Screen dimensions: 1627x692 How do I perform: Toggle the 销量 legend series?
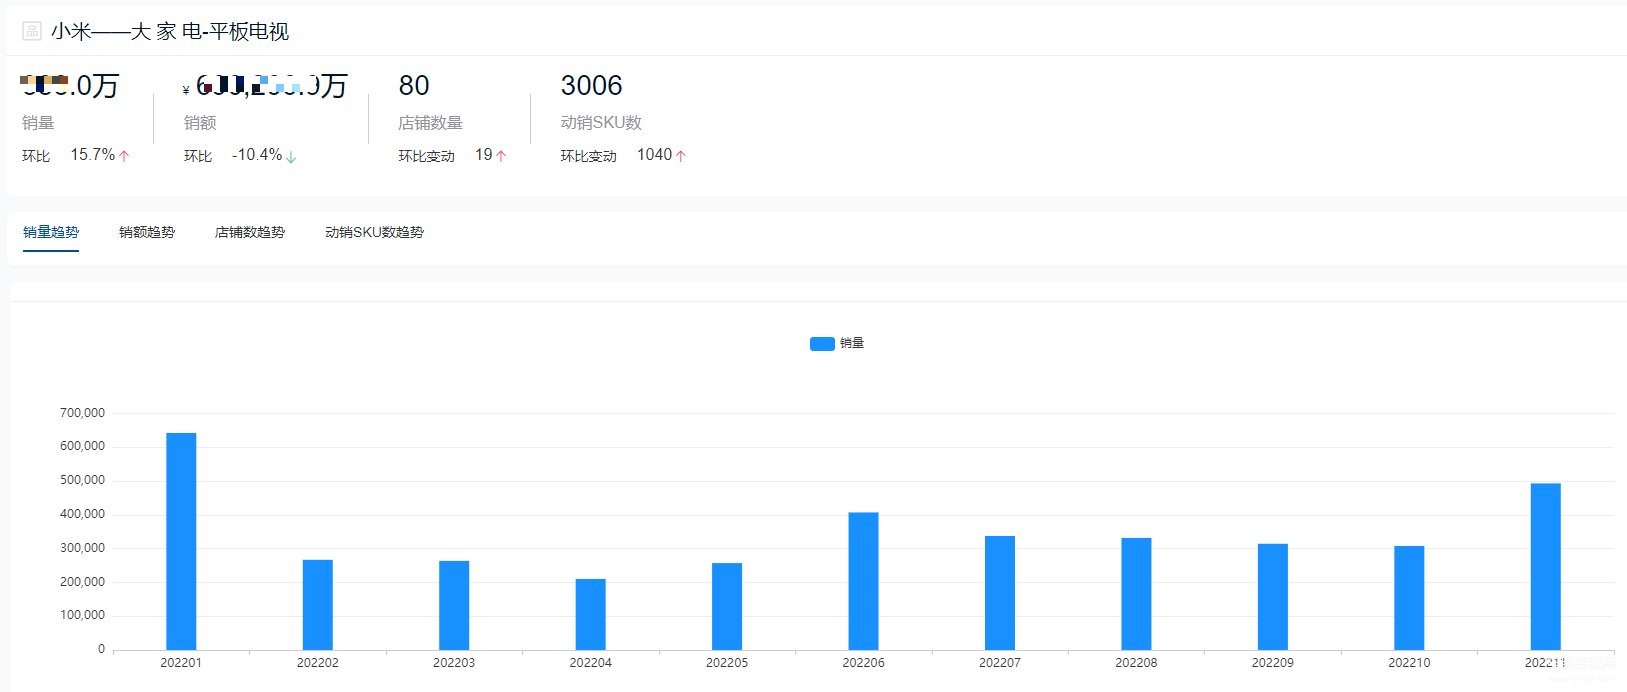[837, 343]
